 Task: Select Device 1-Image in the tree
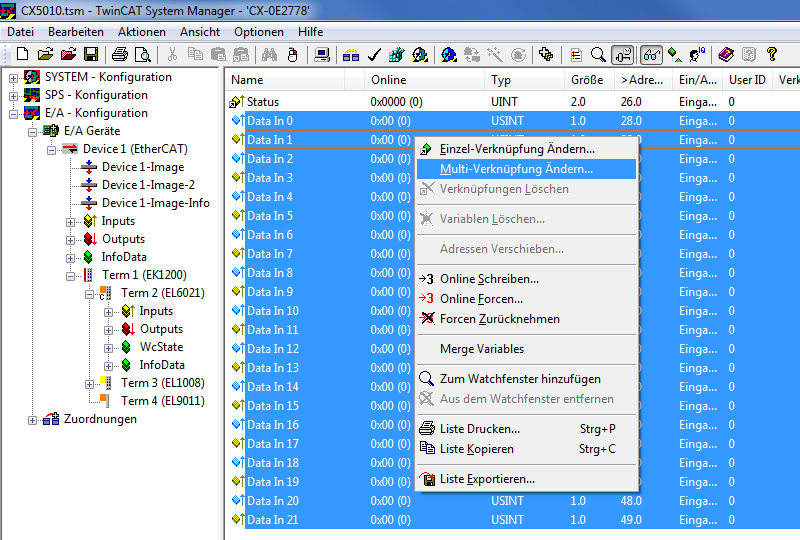coord(143,167)
